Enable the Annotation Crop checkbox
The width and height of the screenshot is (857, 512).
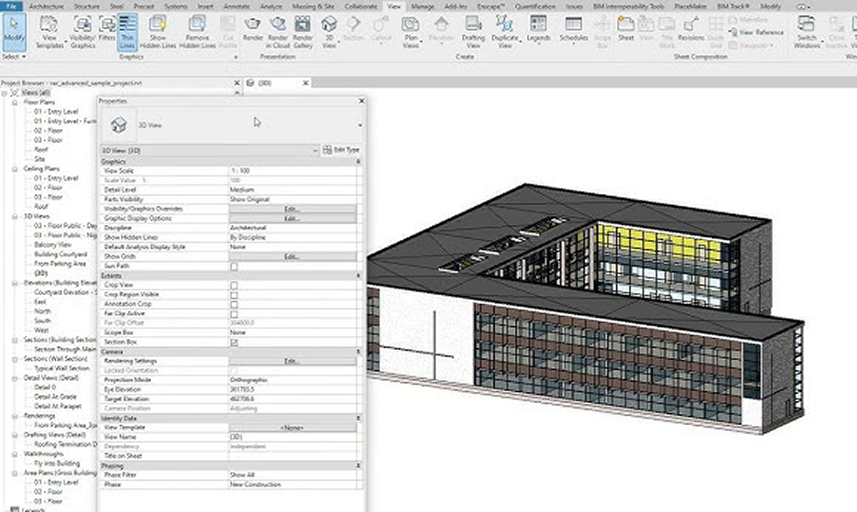[x=234, y=305]
